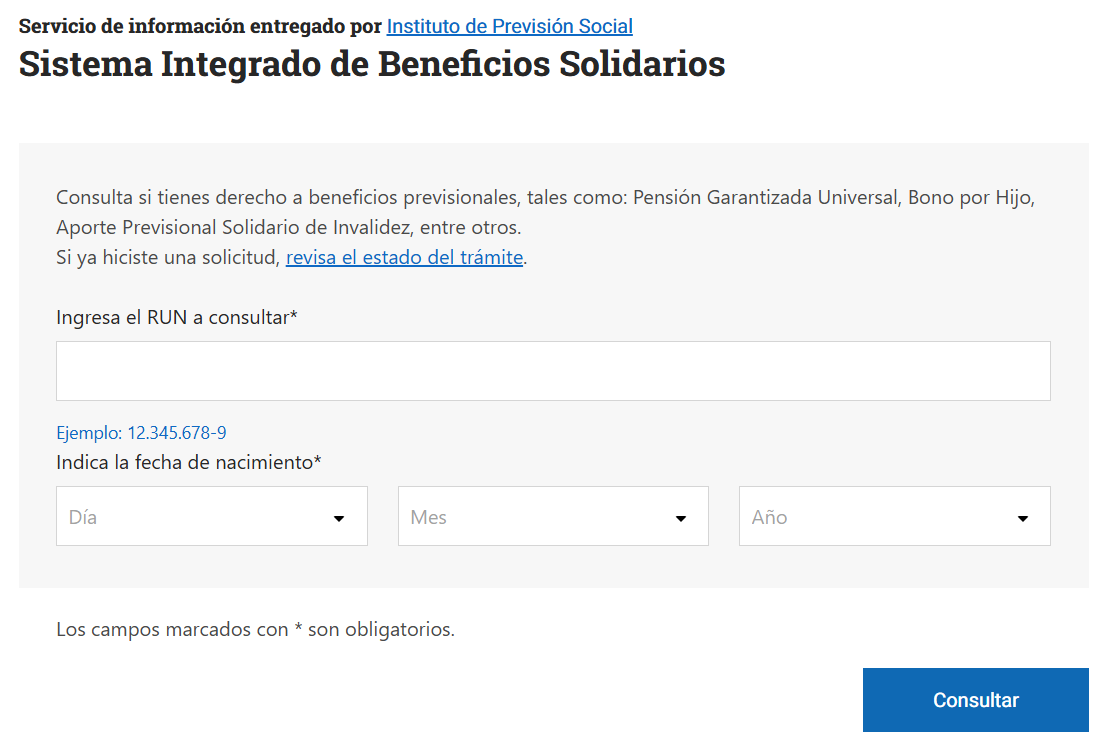Screen dimensions: 1107x744
Task: Expand the year selector arrow
Action: pyautogui.click(x=1022, y=516)
